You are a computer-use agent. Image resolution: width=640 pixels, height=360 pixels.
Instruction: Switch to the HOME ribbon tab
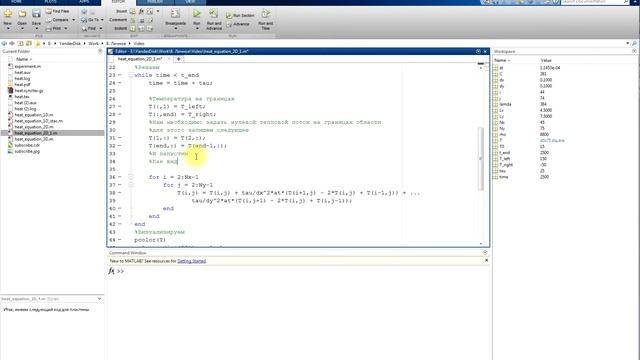[x=16, y=2]
